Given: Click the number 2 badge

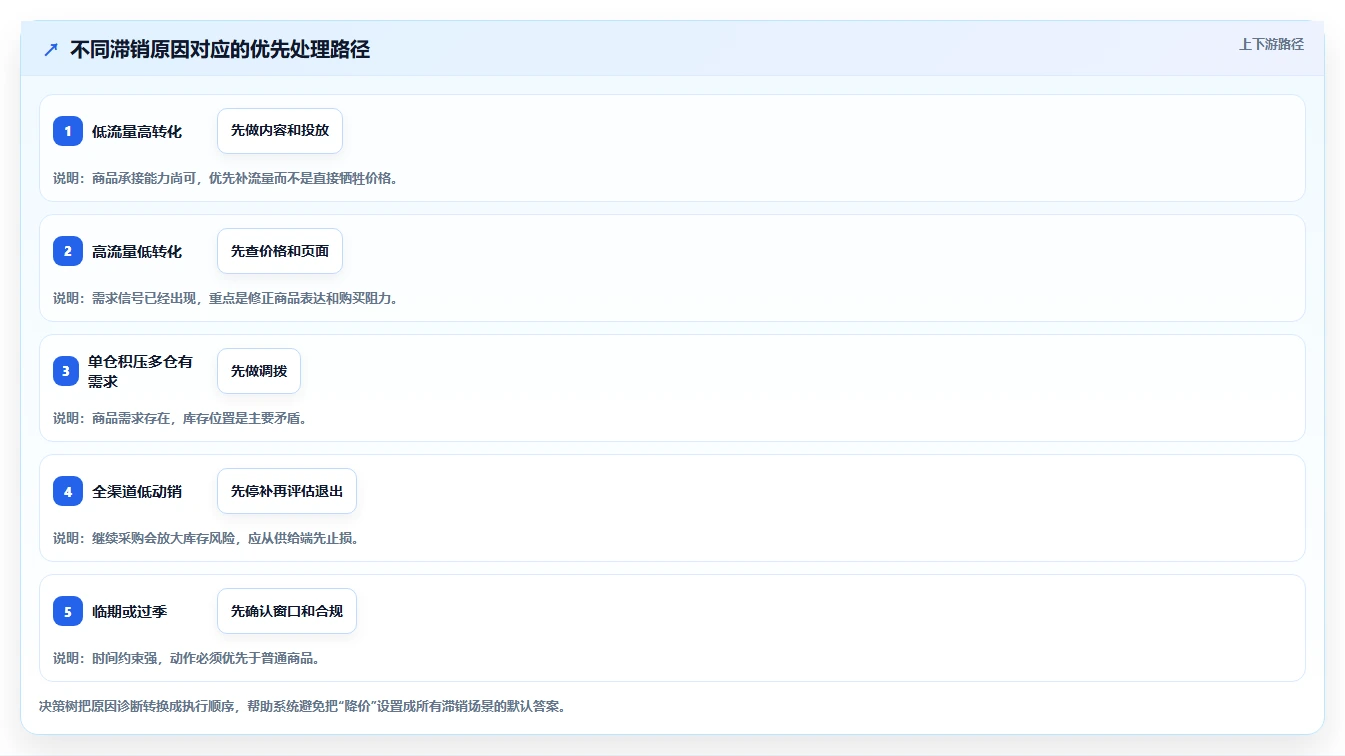Looking at the screenshot, I should [x=68, y=251].
